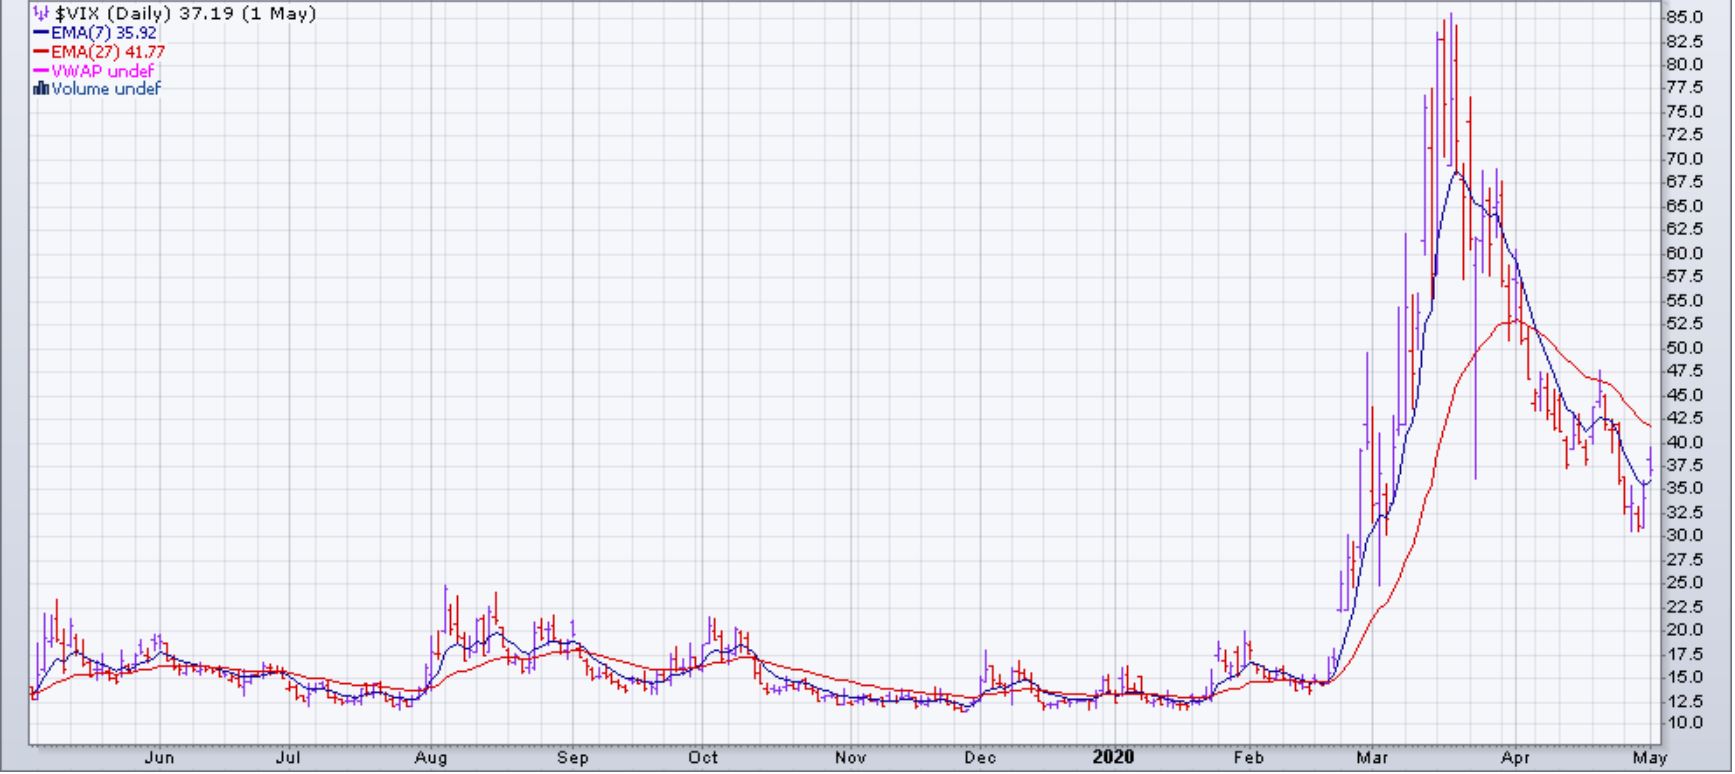Click the May label at chart's right end
The image size is (1735, 774).
click(1650, 758)
